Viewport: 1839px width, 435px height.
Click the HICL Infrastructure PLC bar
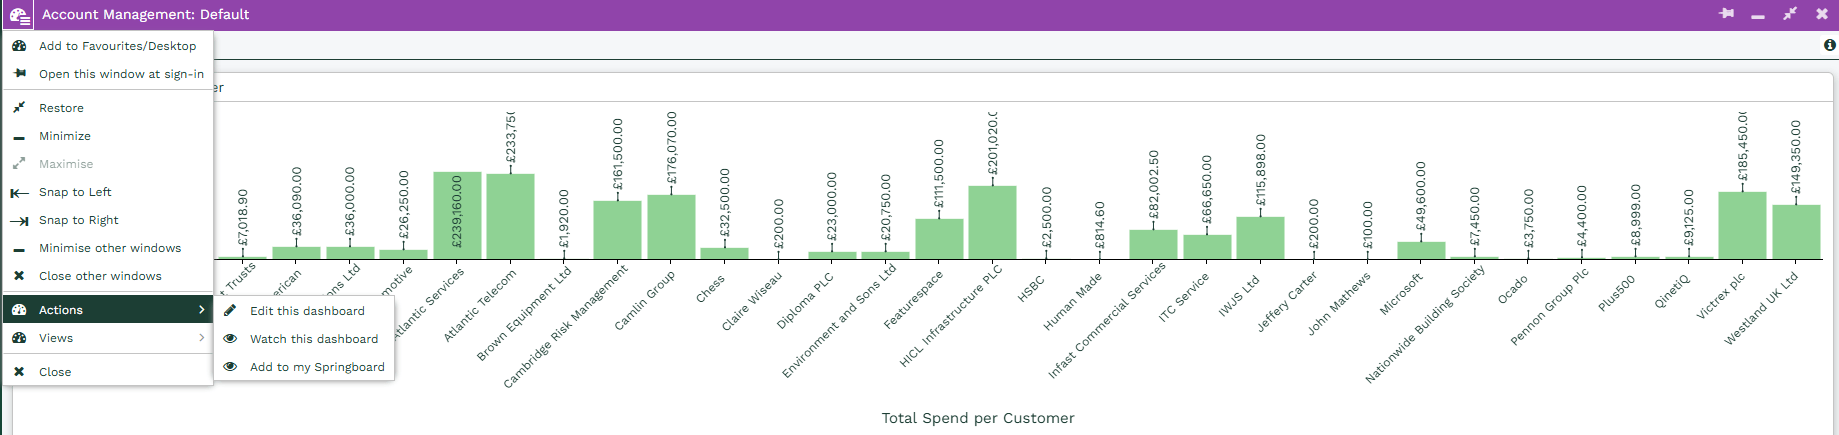pos(992,222)
